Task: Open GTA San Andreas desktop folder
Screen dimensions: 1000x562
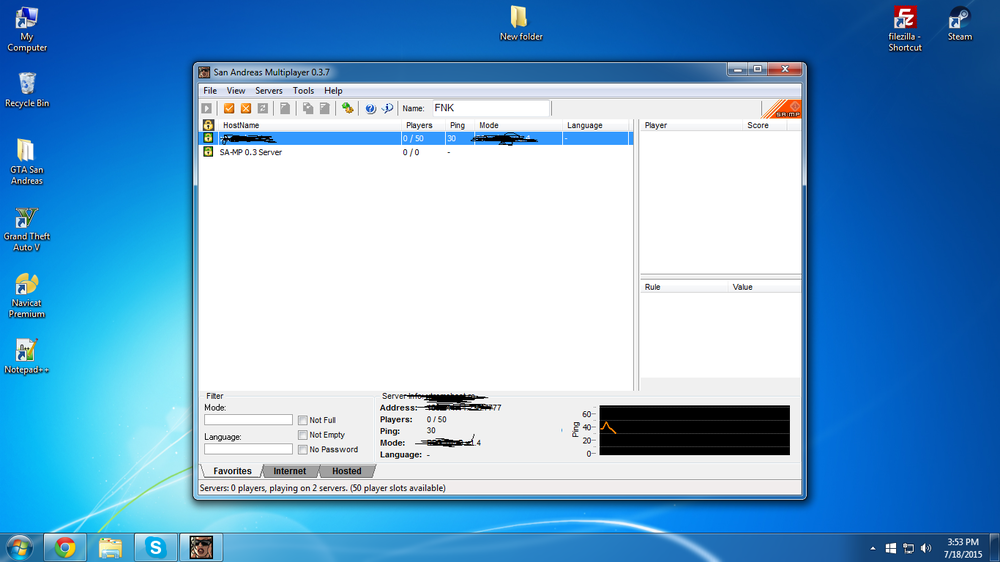Action: click(27, 161)
